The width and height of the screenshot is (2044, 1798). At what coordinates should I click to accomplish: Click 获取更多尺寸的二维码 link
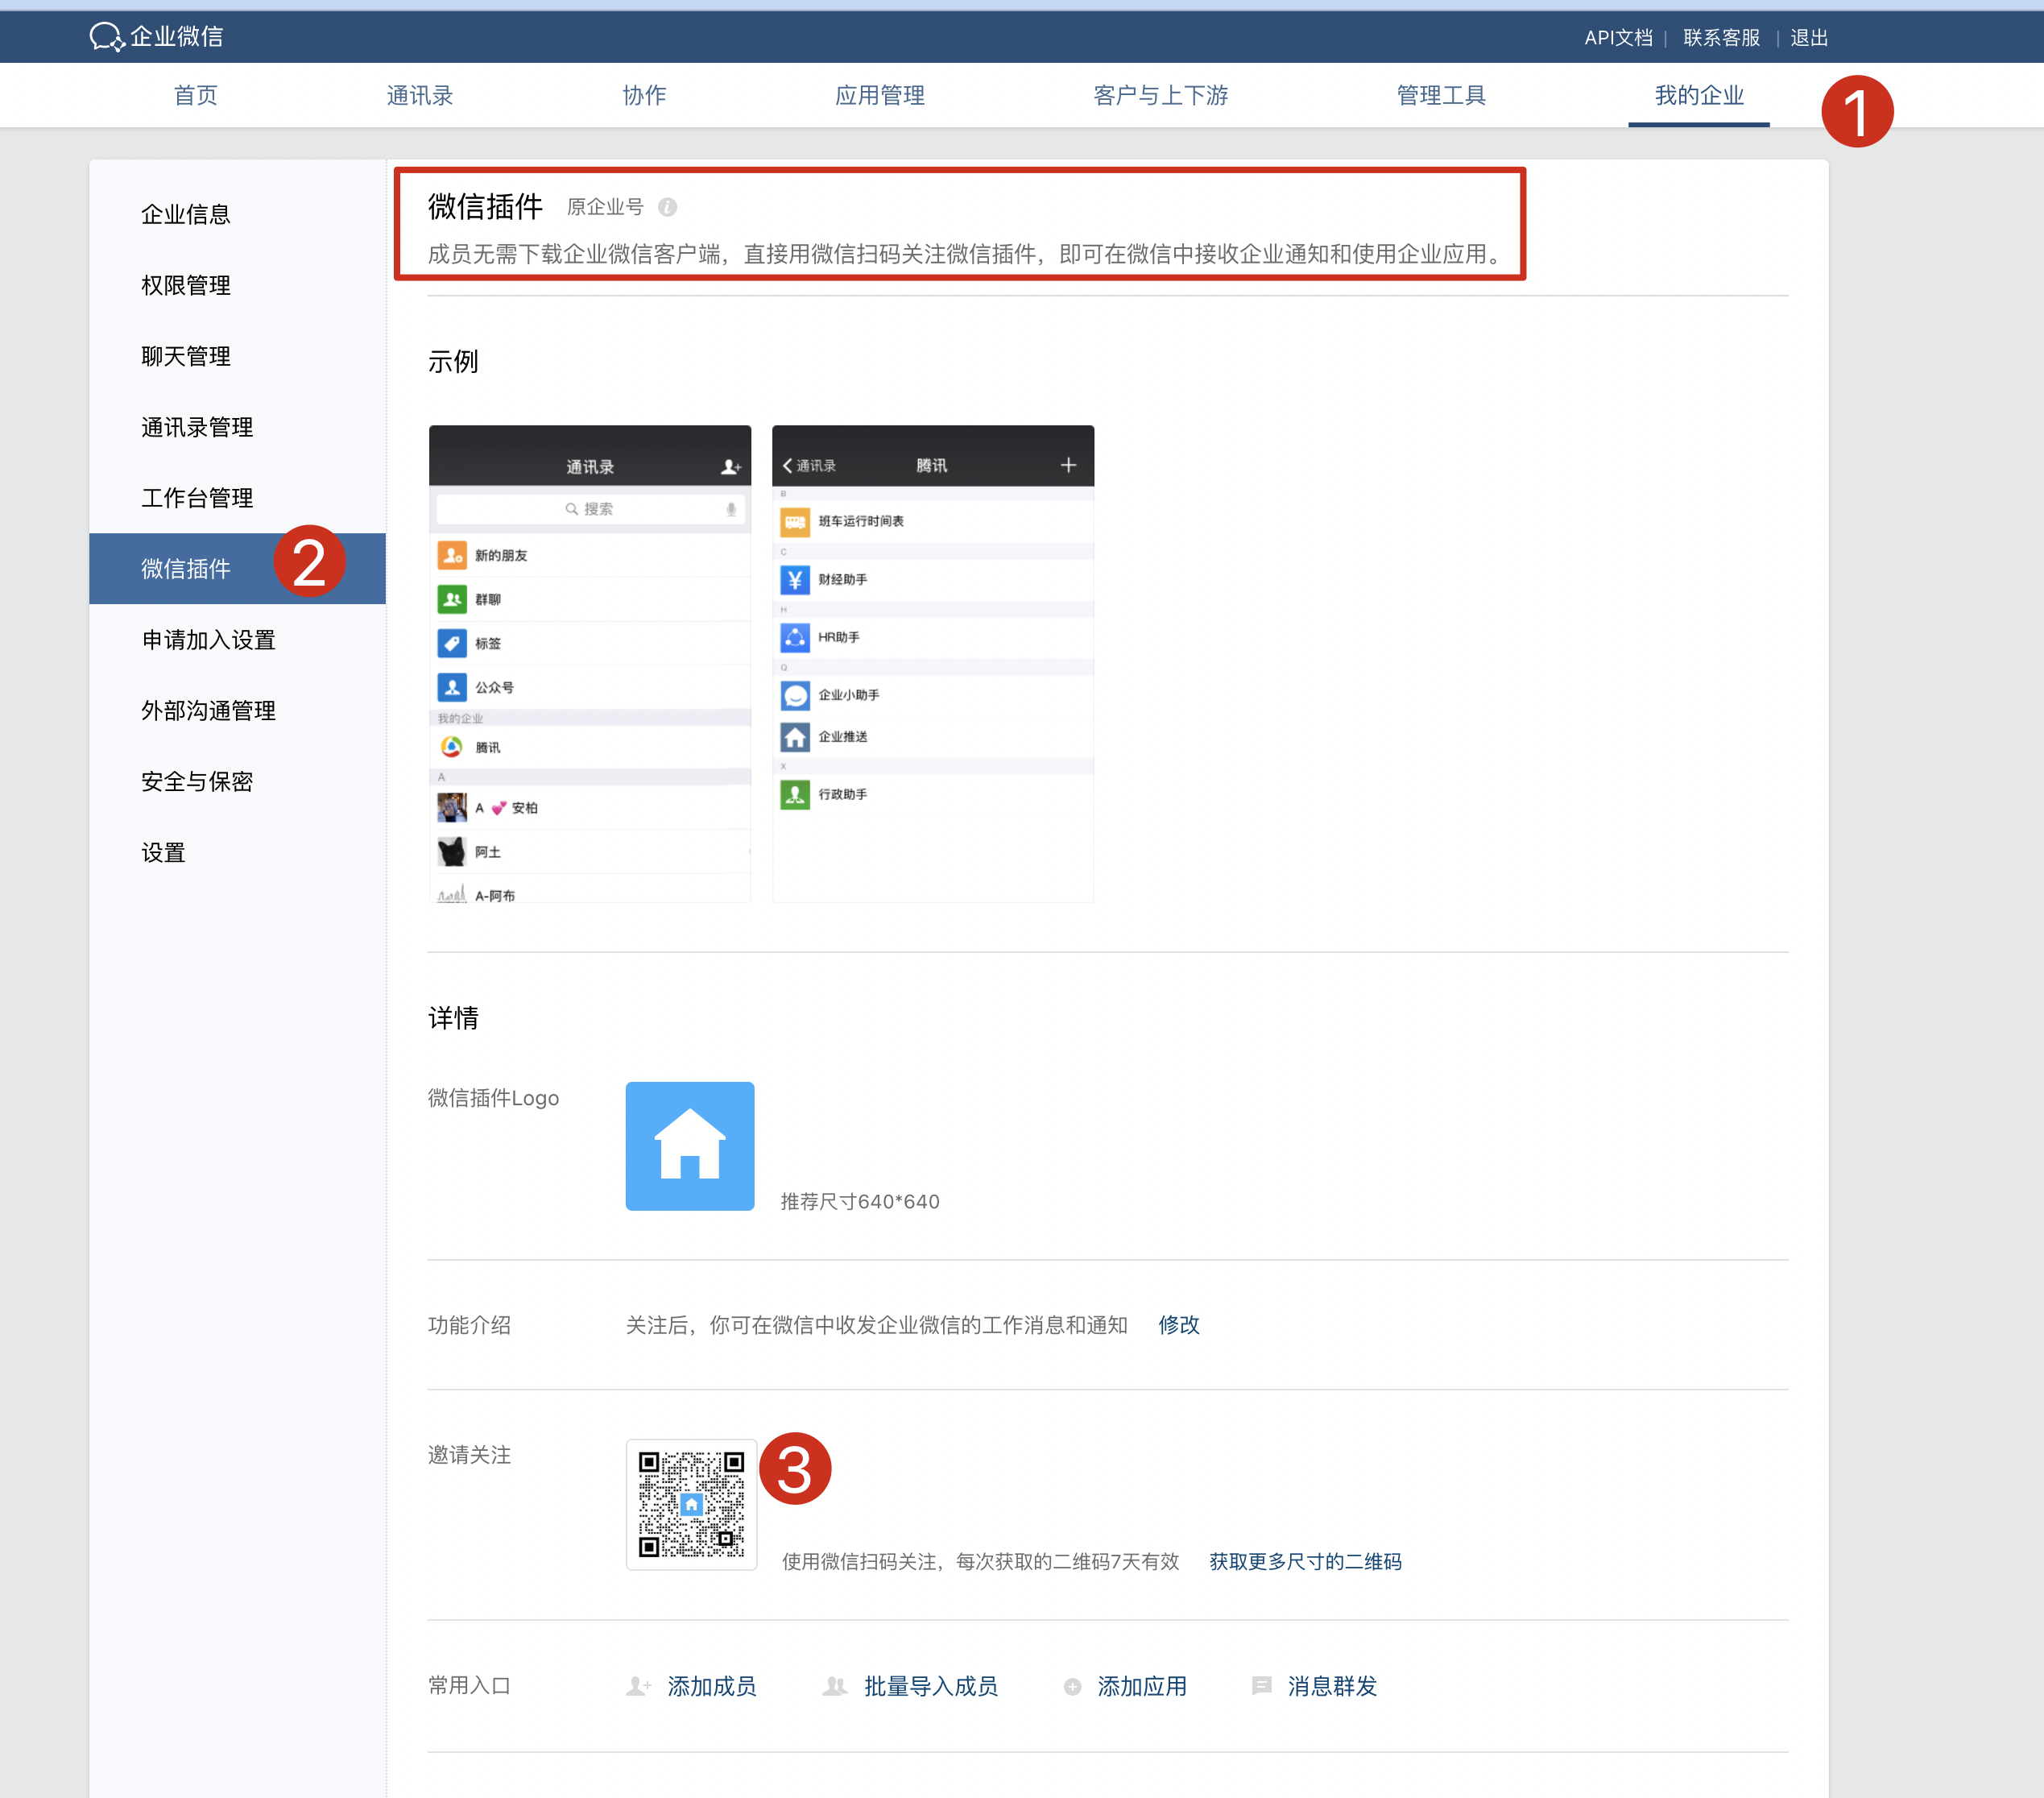(1305, 1561)
